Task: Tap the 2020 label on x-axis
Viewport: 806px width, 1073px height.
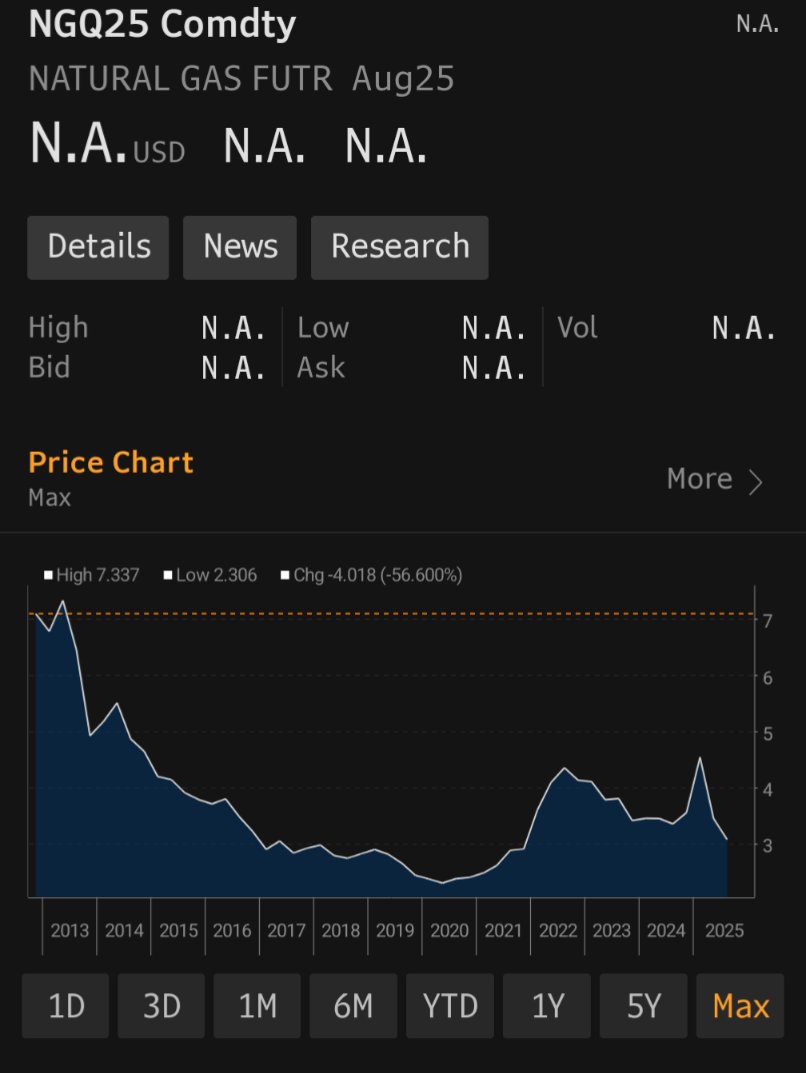Action: click(x=450, y=931)
